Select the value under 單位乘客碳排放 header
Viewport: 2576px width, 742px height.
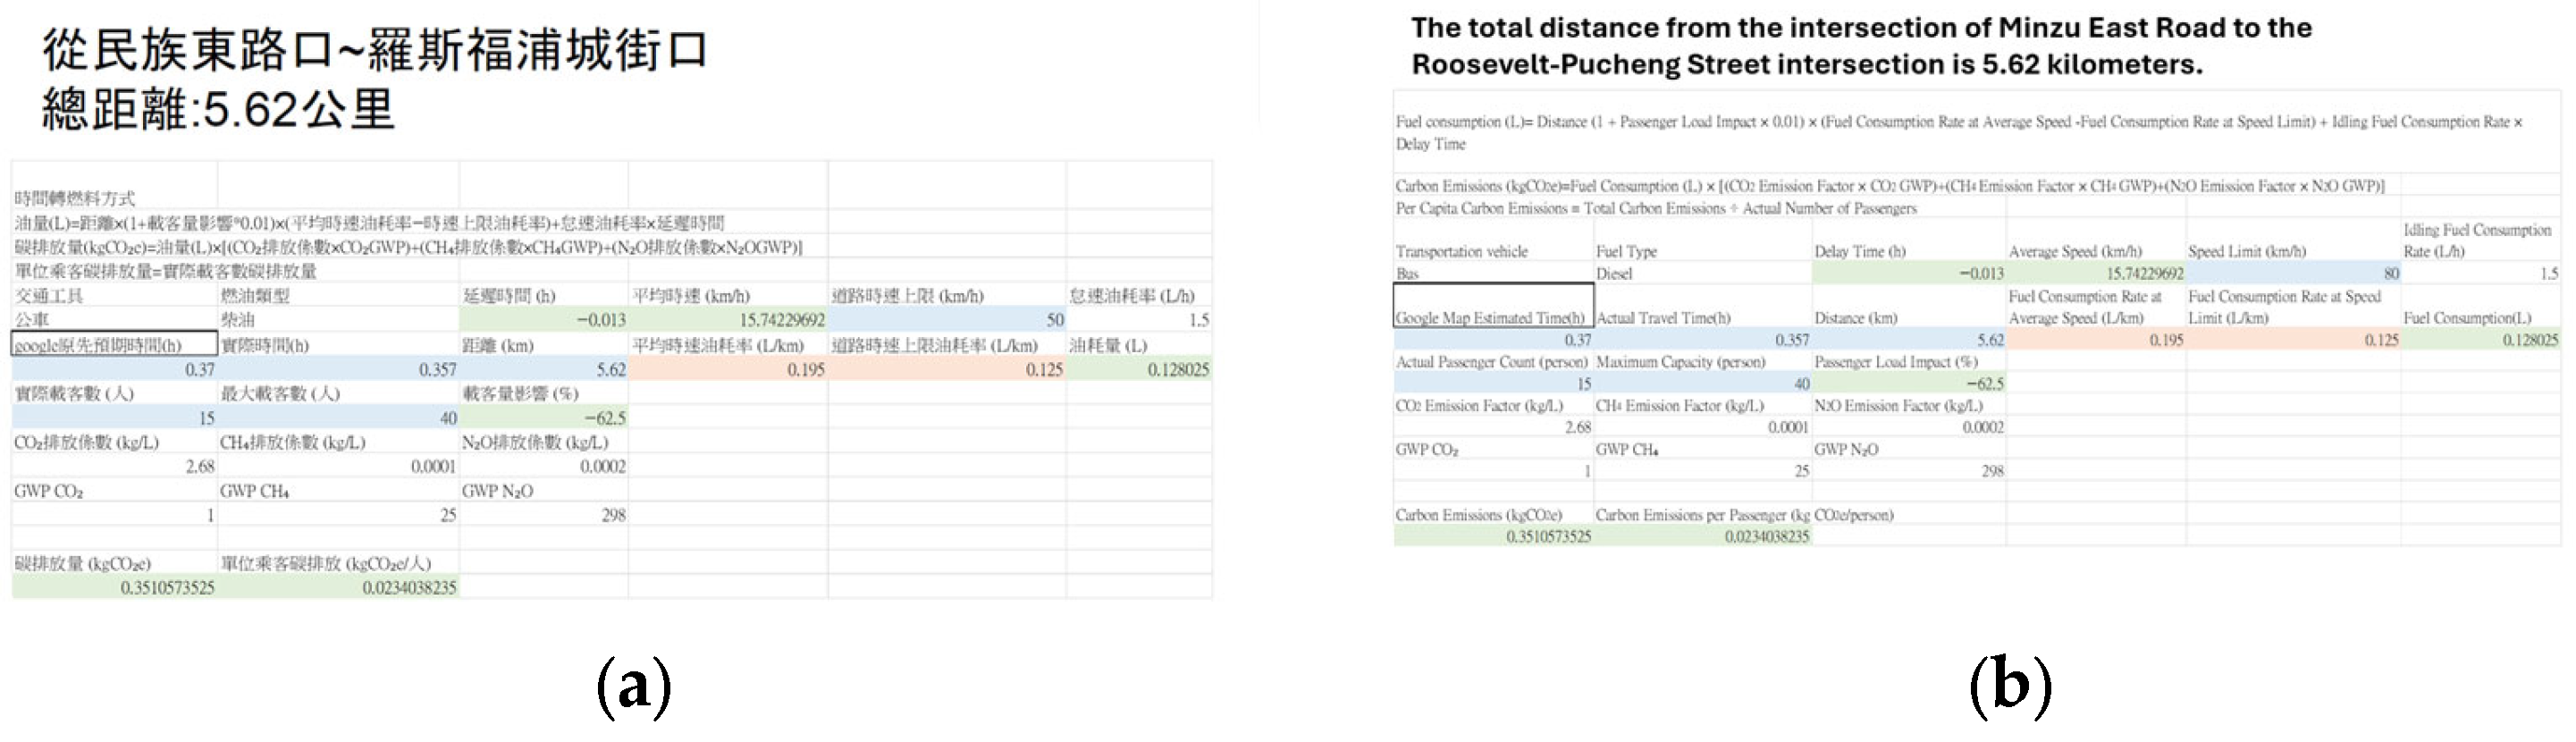click(x=337, y=588)
